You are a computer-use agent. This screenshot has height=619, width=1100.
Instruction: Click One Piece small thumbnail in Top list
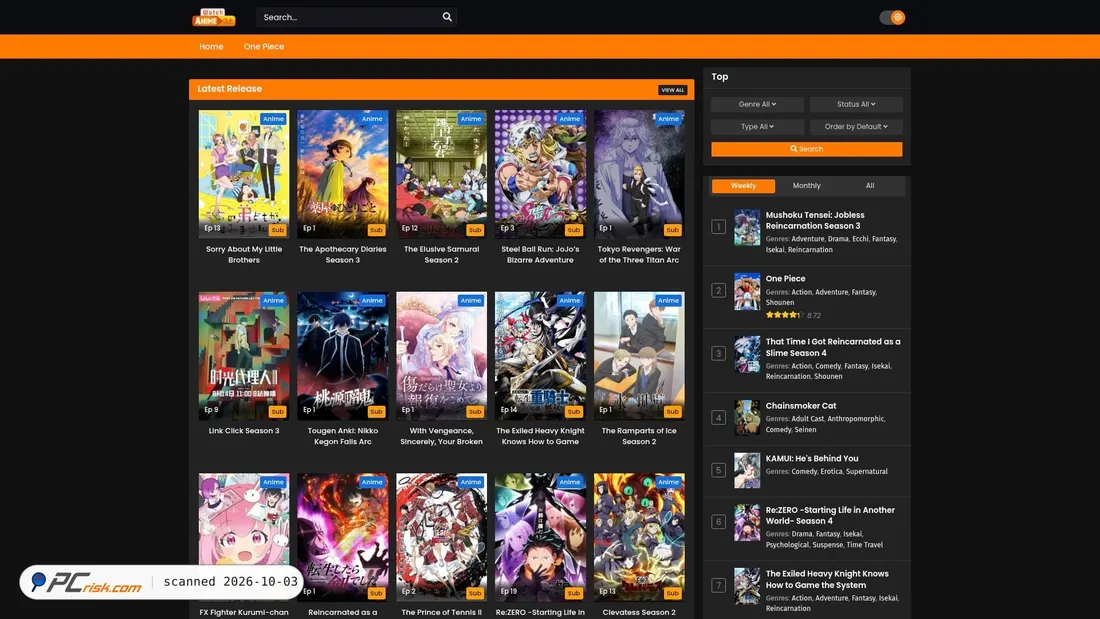747,291
